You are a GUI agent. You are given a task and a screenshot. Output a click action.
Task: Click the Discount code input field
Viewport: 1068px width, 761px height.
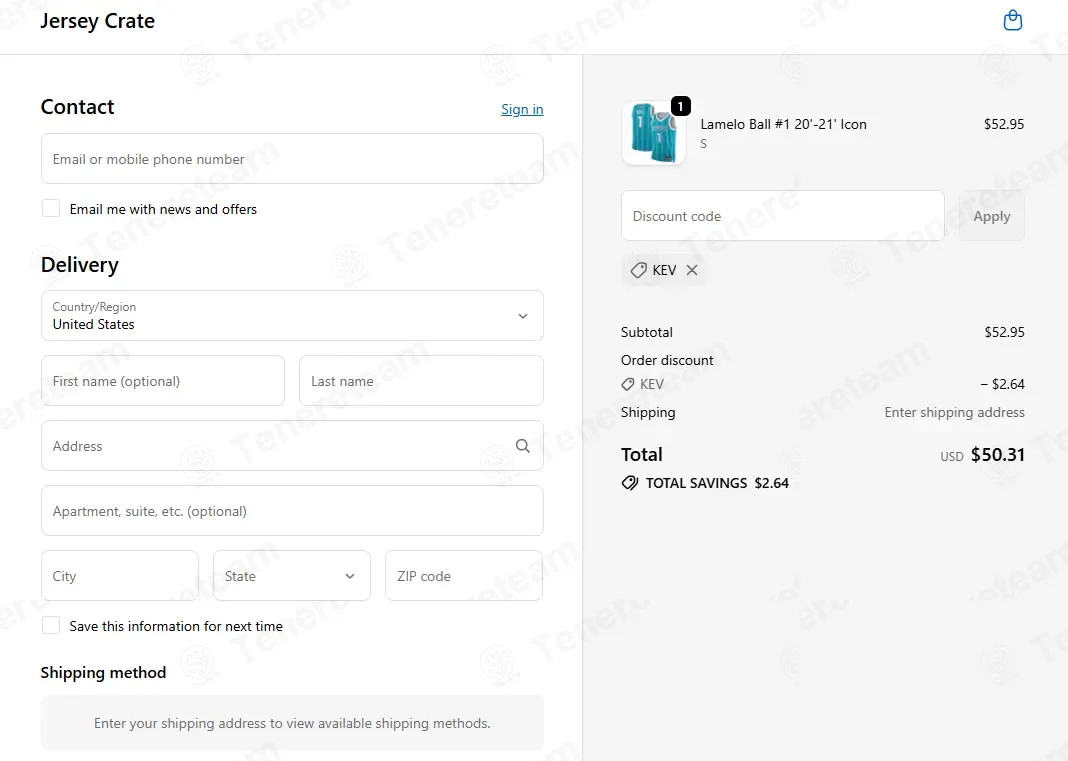783,216
